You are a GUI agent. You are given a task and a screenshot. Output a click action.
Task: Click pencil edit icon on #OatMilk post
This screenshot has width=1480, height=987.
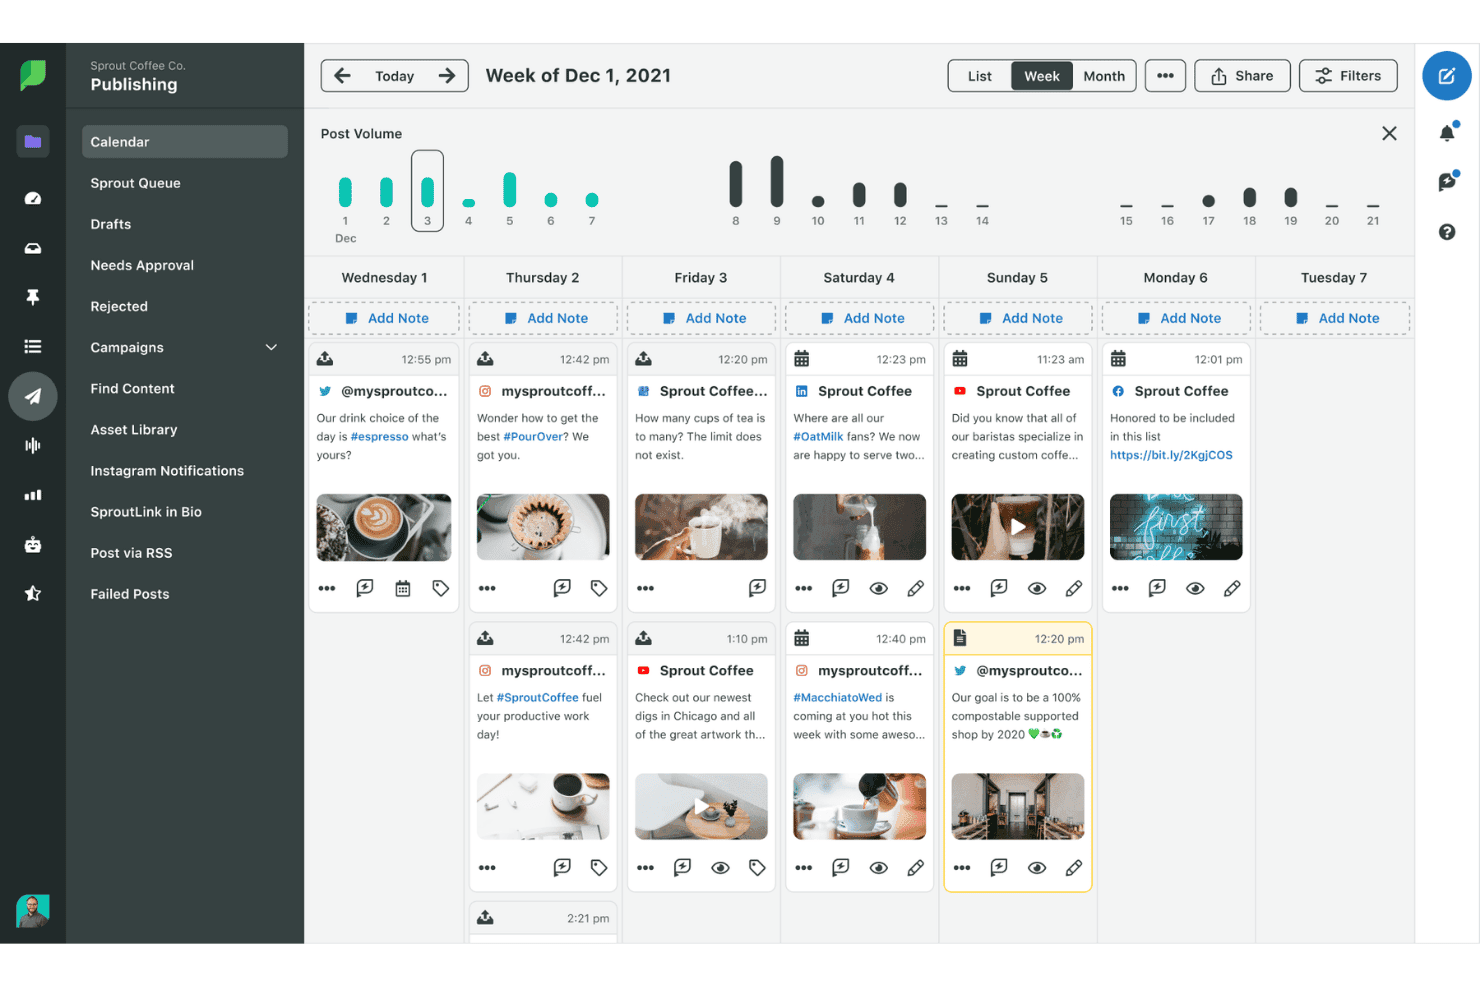point(915,589)
